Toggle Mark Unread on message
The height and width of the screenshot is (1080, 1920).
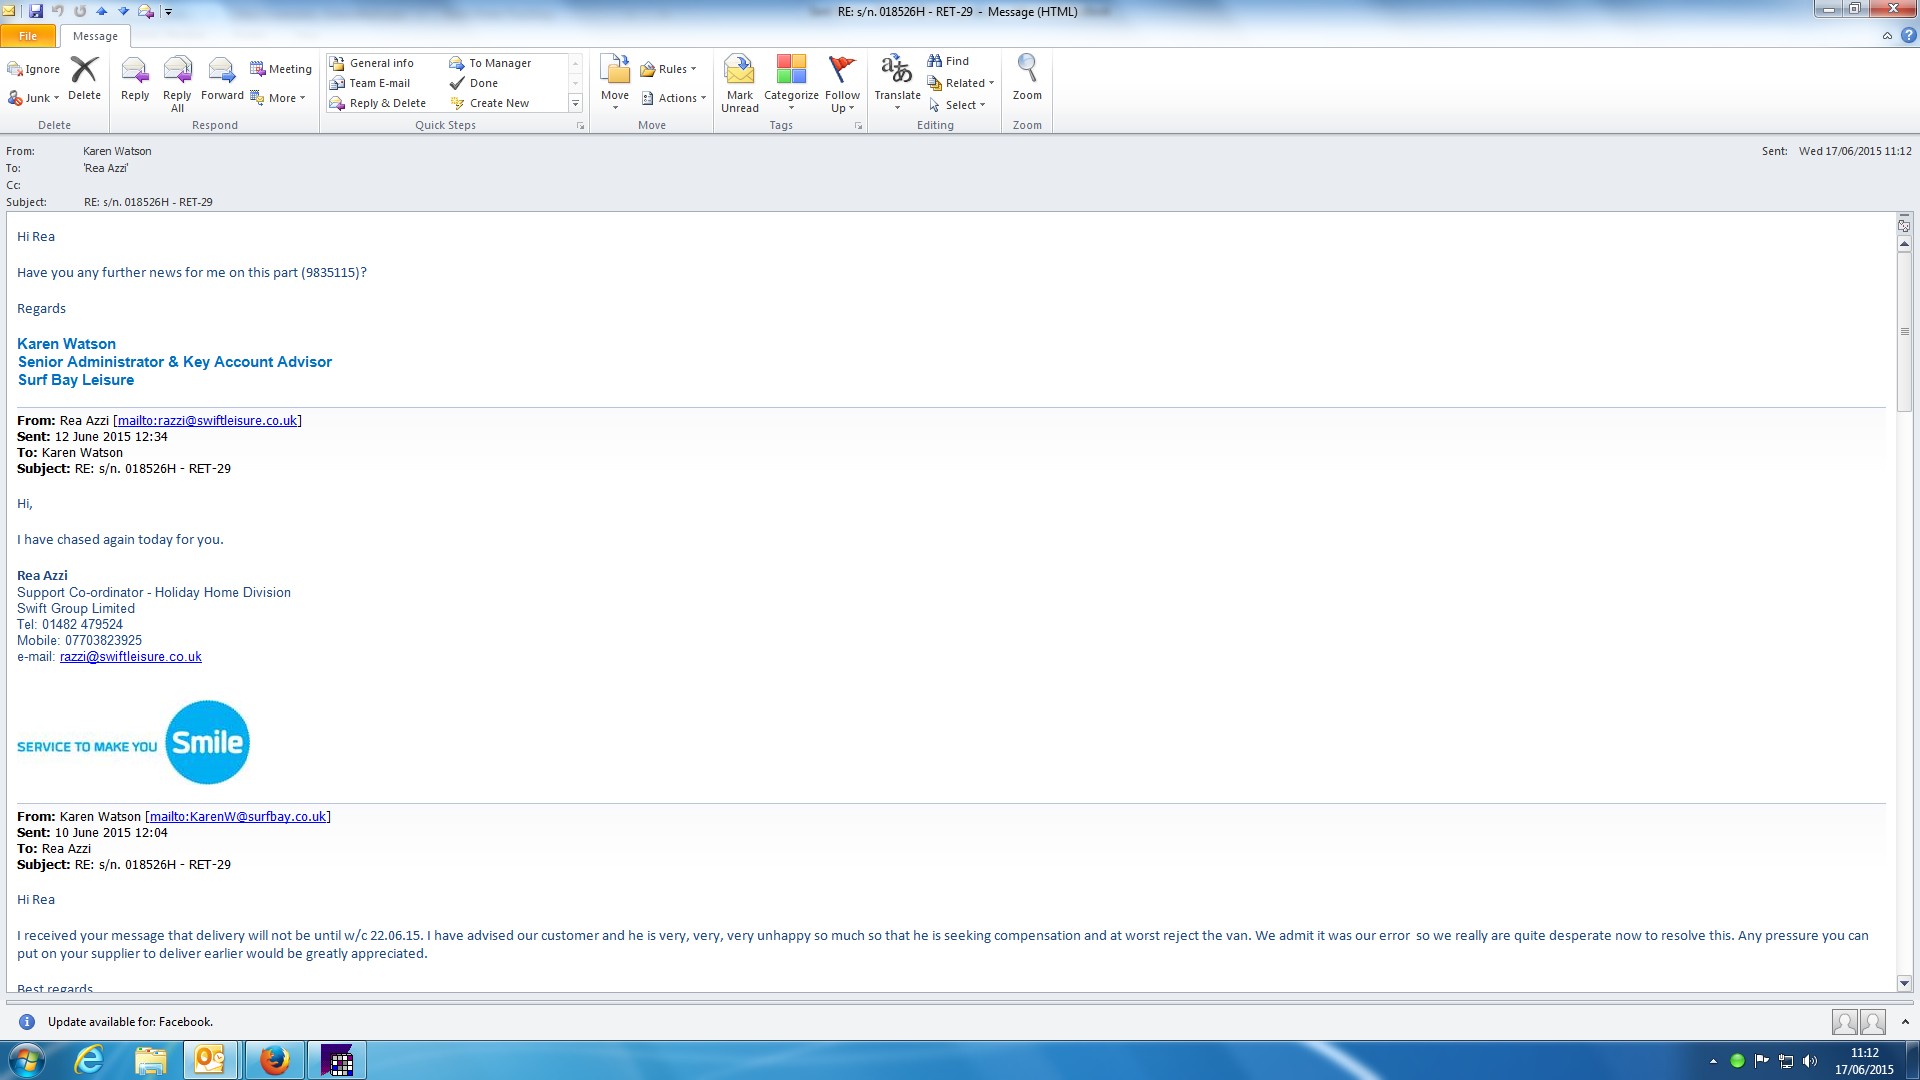pyautogui.click(x=739, y=78)
